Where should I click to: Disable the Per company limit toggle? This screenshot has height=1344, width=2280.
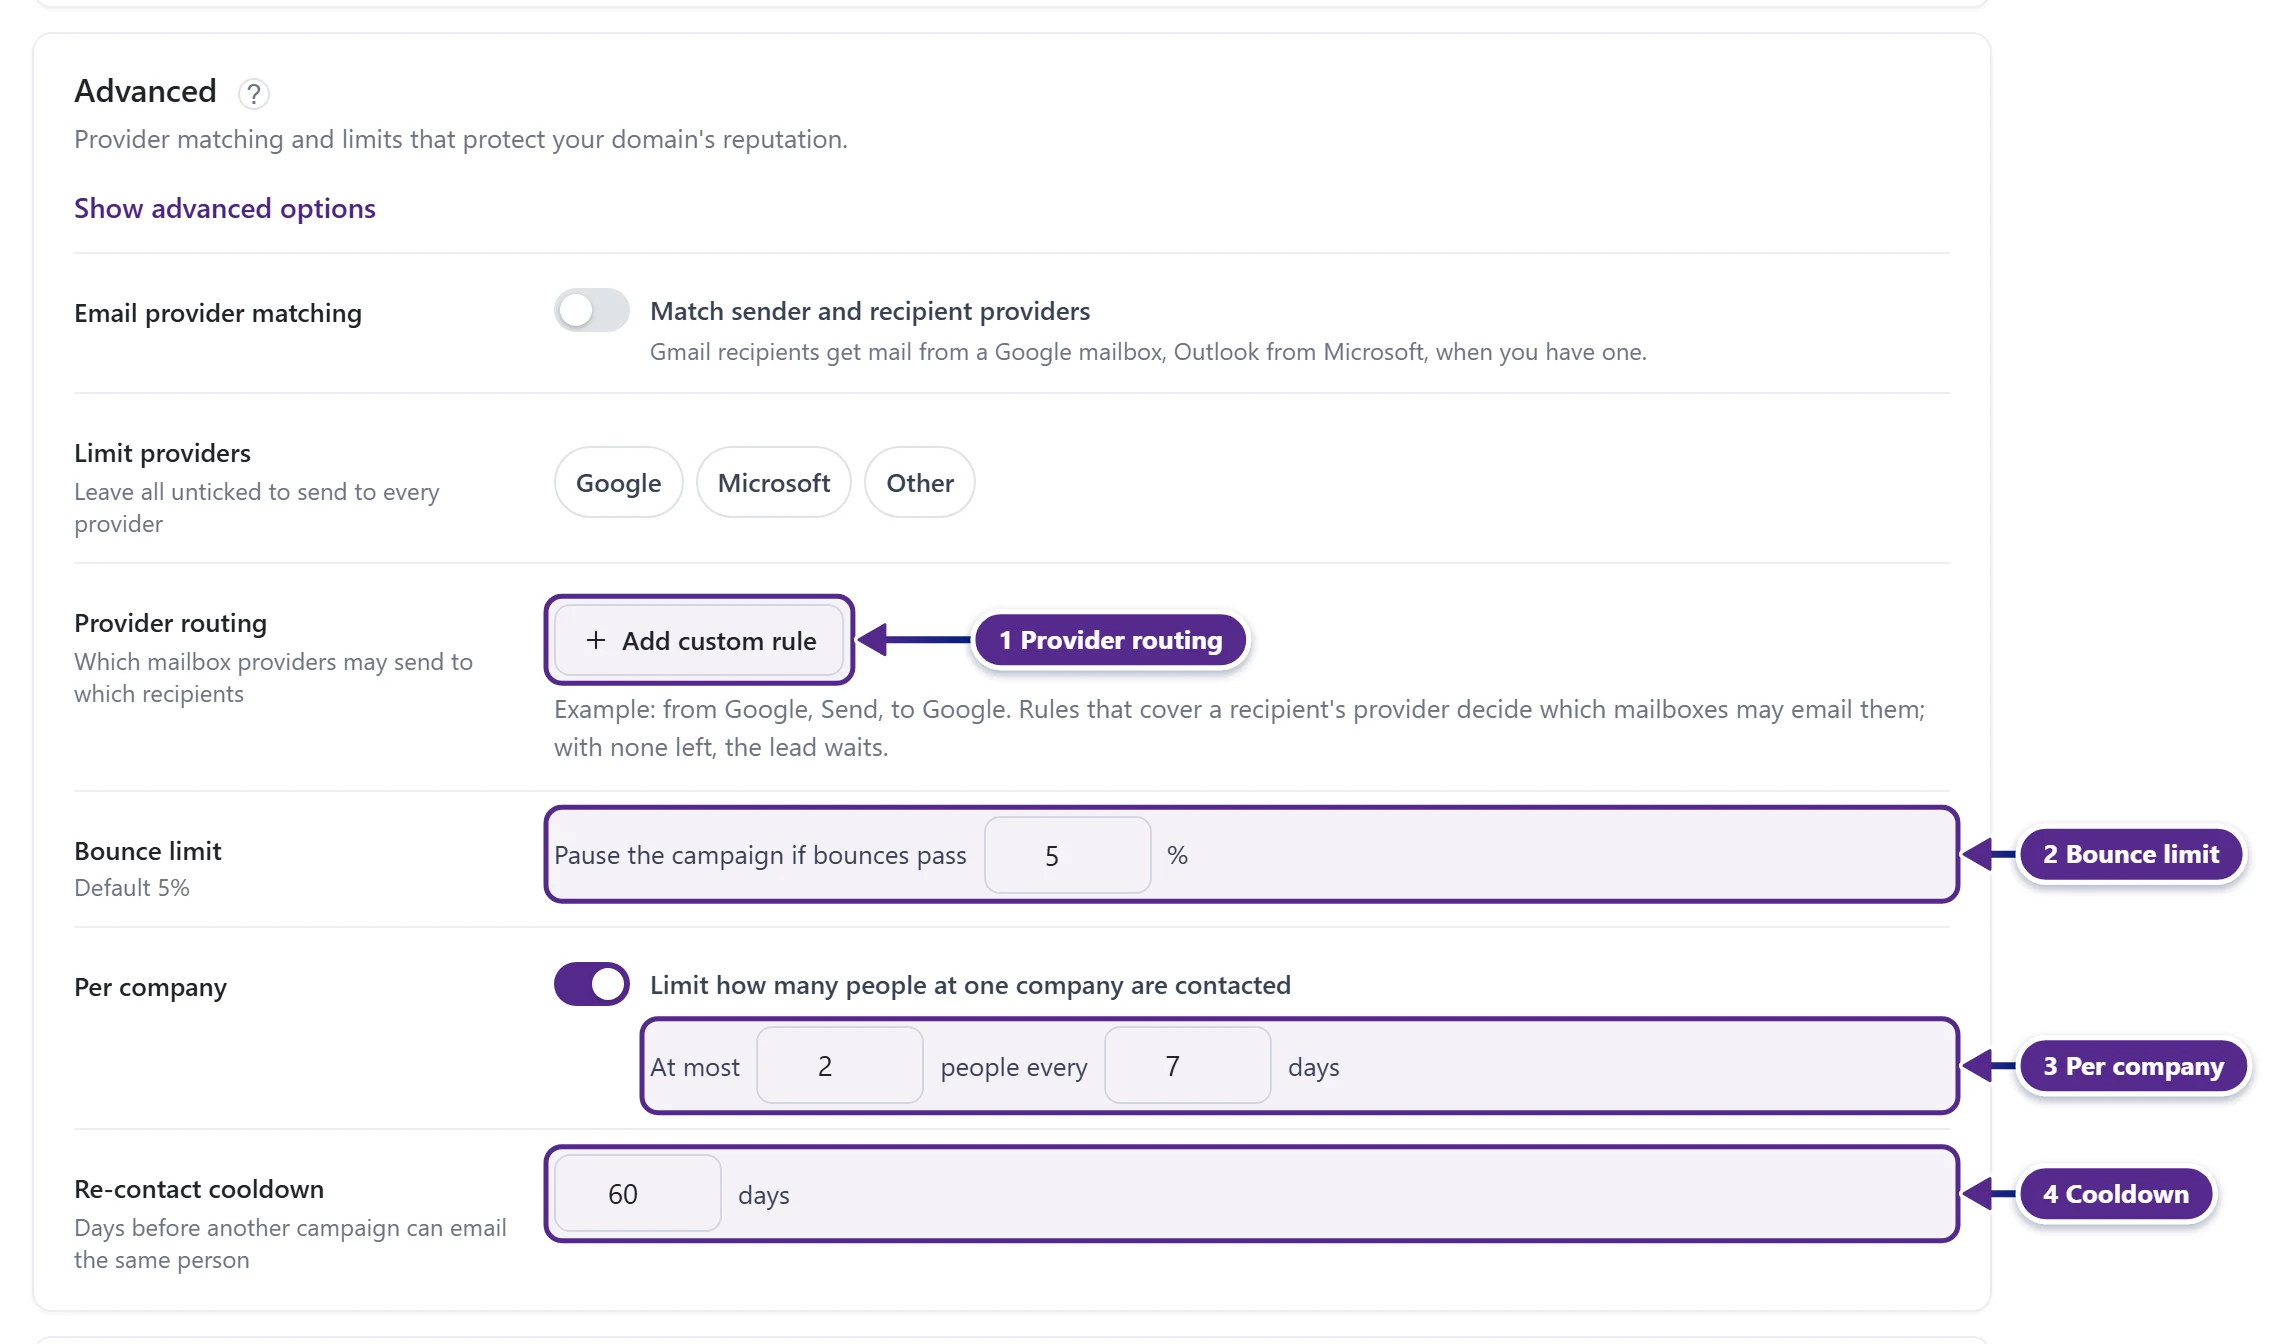coord(592,984)
